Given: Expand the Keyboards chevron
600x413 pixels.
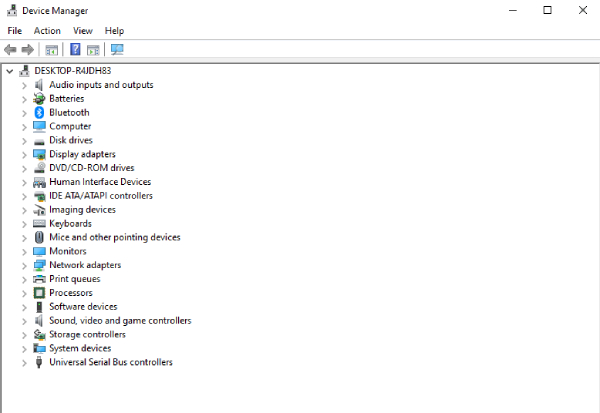Looking at the screenshot, I should (x=24, y=224).
